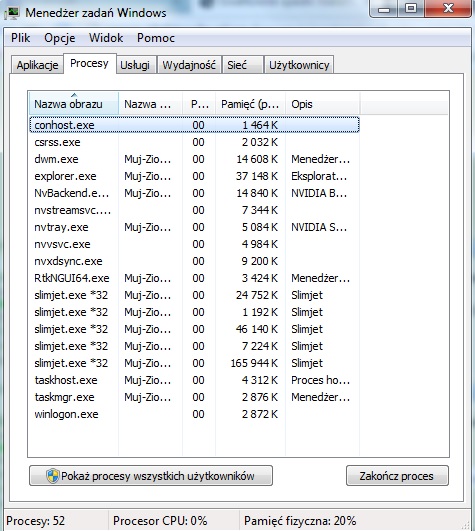Image resolution: width=475 pixels, height=531 pixels.
Task: Sort by Opis column header
Action: pyautogui.click(x=322, y=104)
